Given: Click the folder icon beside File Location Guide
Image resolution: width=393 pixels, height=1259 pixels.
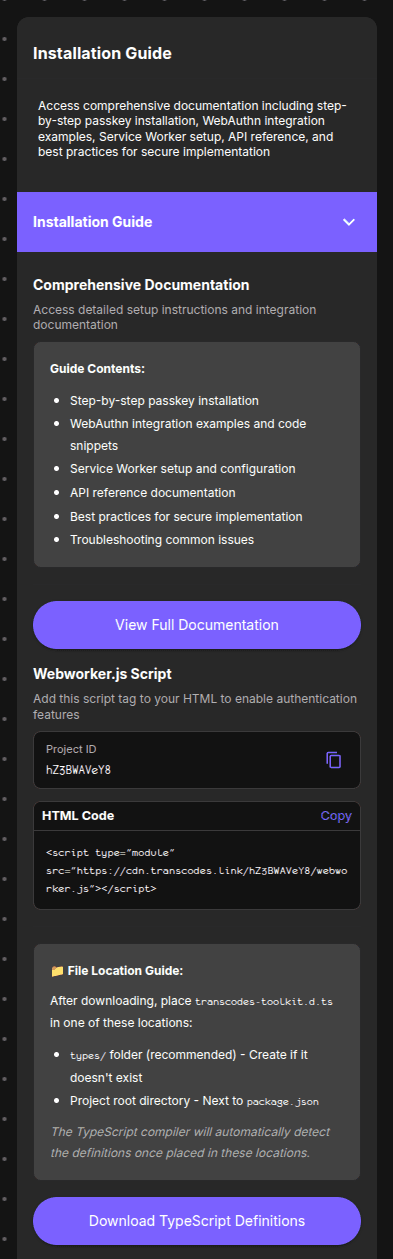Looking at the screenshot, I should 57,970.
